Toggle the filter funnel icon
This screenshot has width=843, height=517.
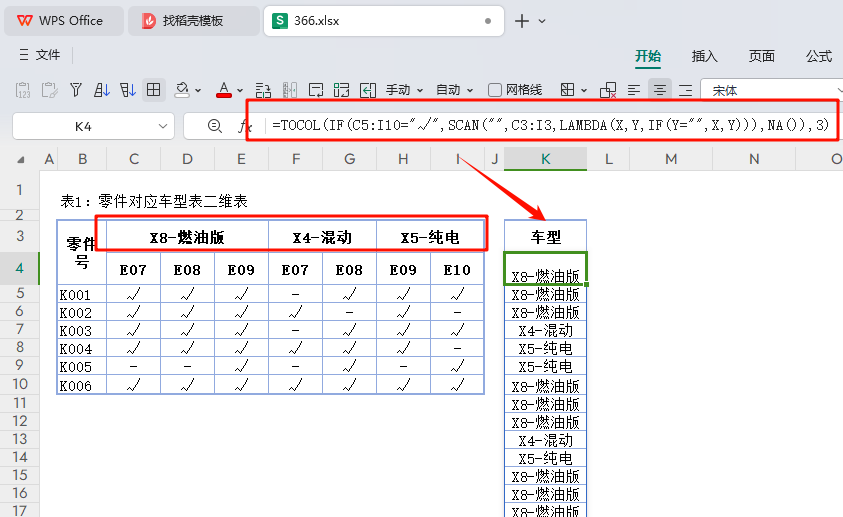(x=76, y=90)
